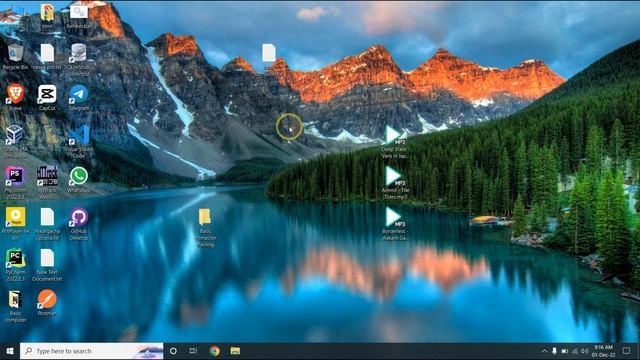Open the clock showing 01-Dec-22
640x360 pixels.
tap(603, 351)
